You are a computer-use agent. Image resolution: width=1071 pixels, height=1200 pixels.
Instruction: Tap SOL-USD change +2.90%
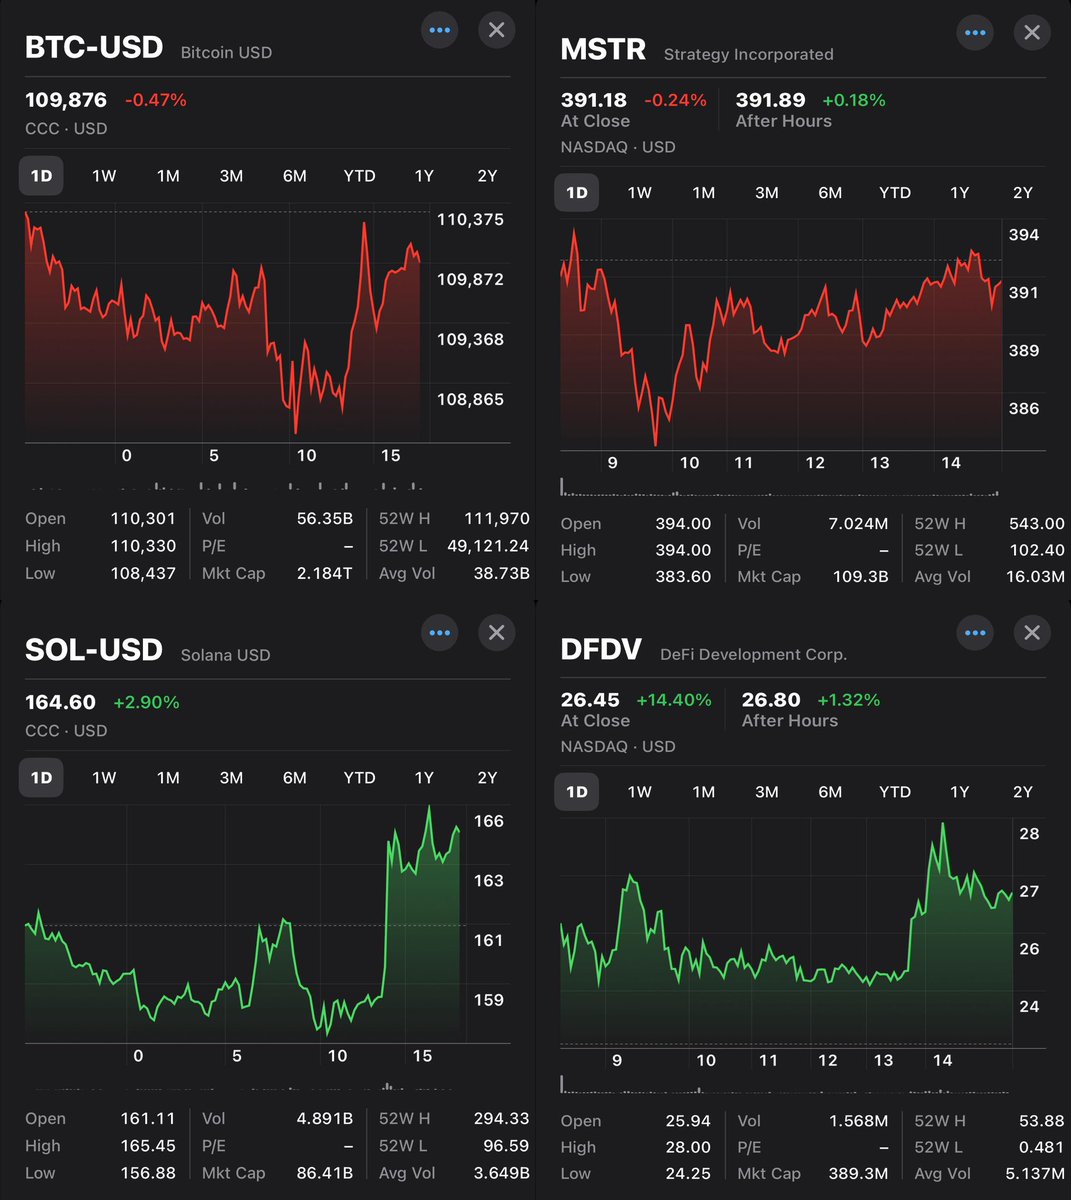coord(146,702)
